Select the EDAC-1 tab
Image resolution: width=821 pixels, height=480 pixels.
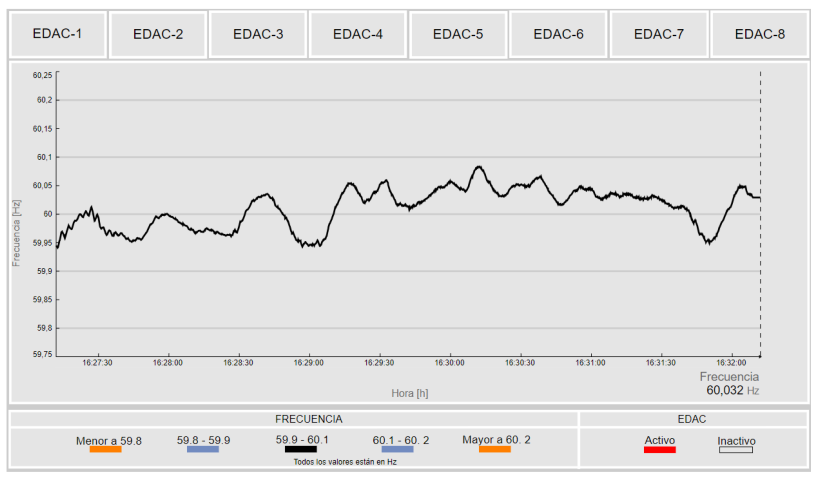click(x=58, y=34)
